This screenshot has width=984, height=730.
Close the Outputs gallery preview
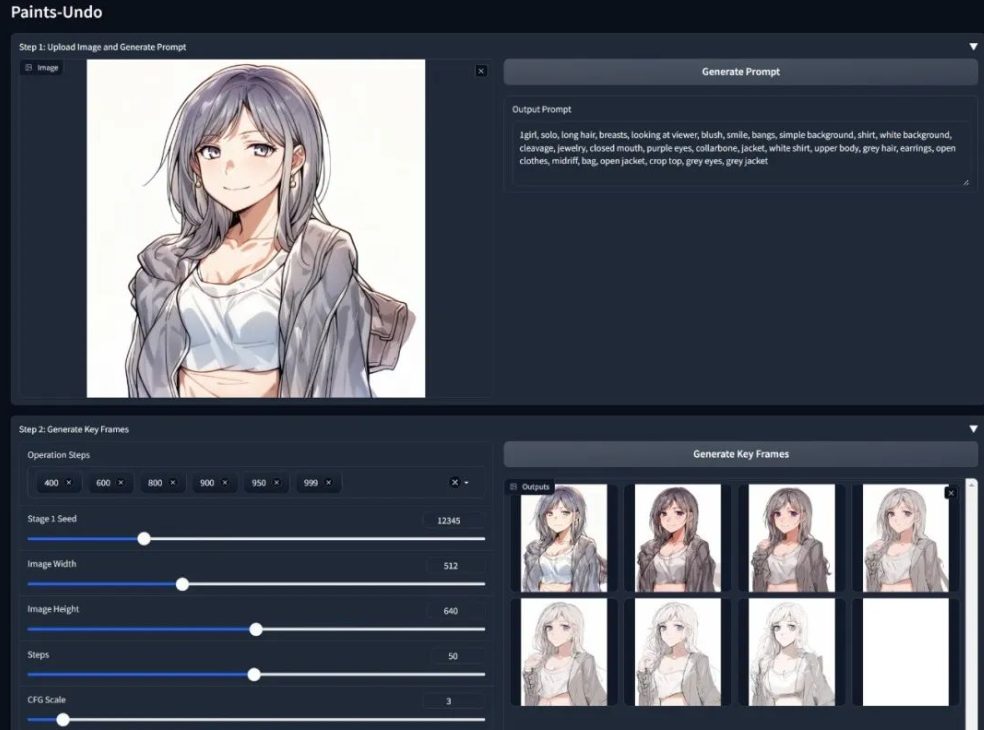(950, 493)
